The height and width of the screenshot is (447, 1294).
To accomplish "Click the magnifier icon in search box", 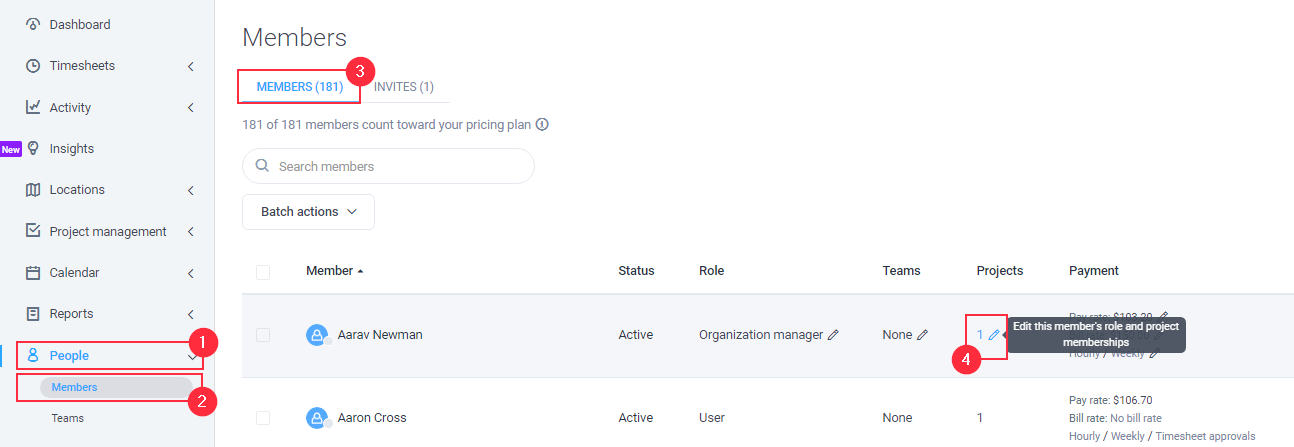I will point(262,166).
